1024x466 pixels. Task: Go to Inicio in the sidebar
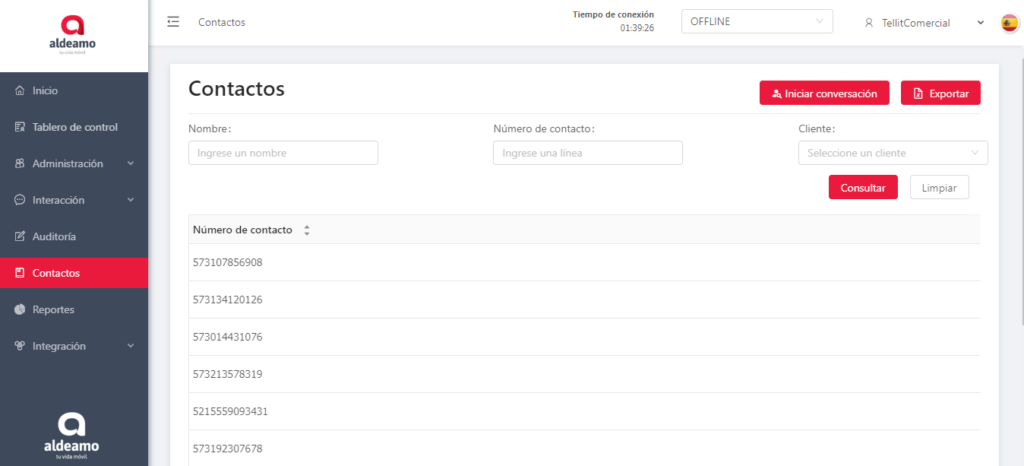74,91
